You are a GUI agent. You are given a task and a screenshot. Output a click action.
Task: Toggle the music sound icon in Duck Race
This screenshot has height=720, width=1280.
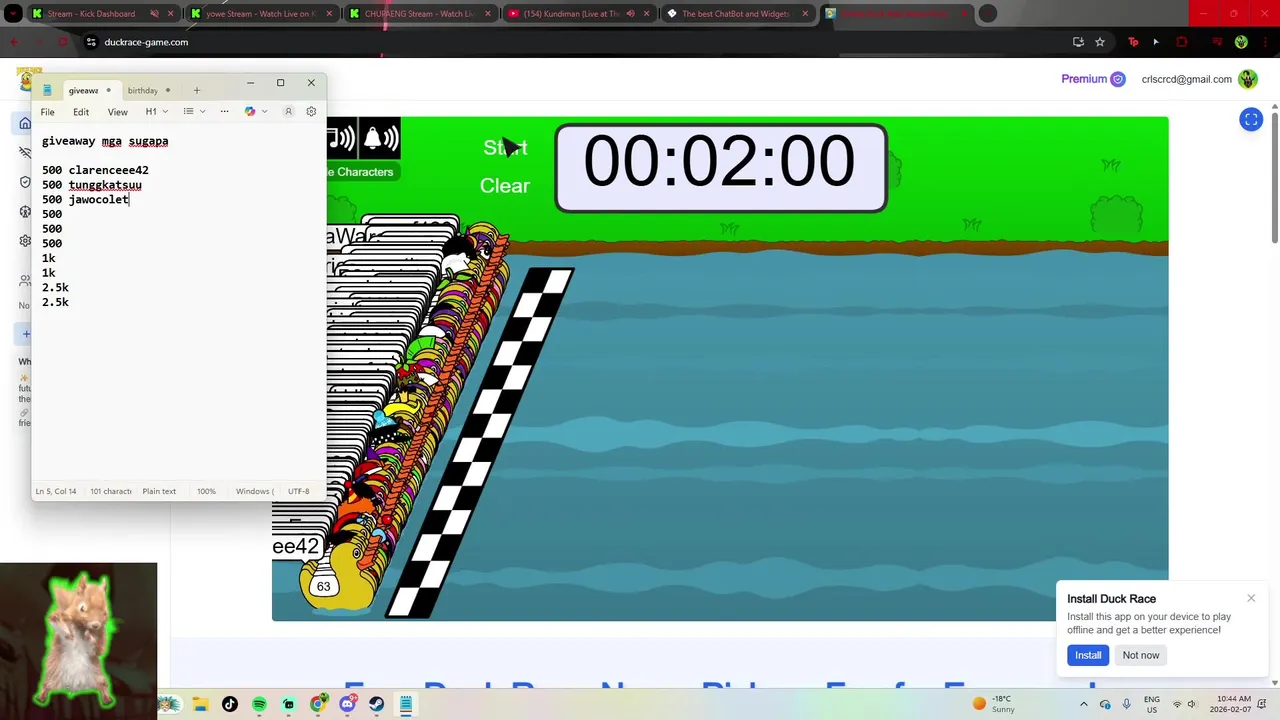pyautogui.click(x=341, y=138)
